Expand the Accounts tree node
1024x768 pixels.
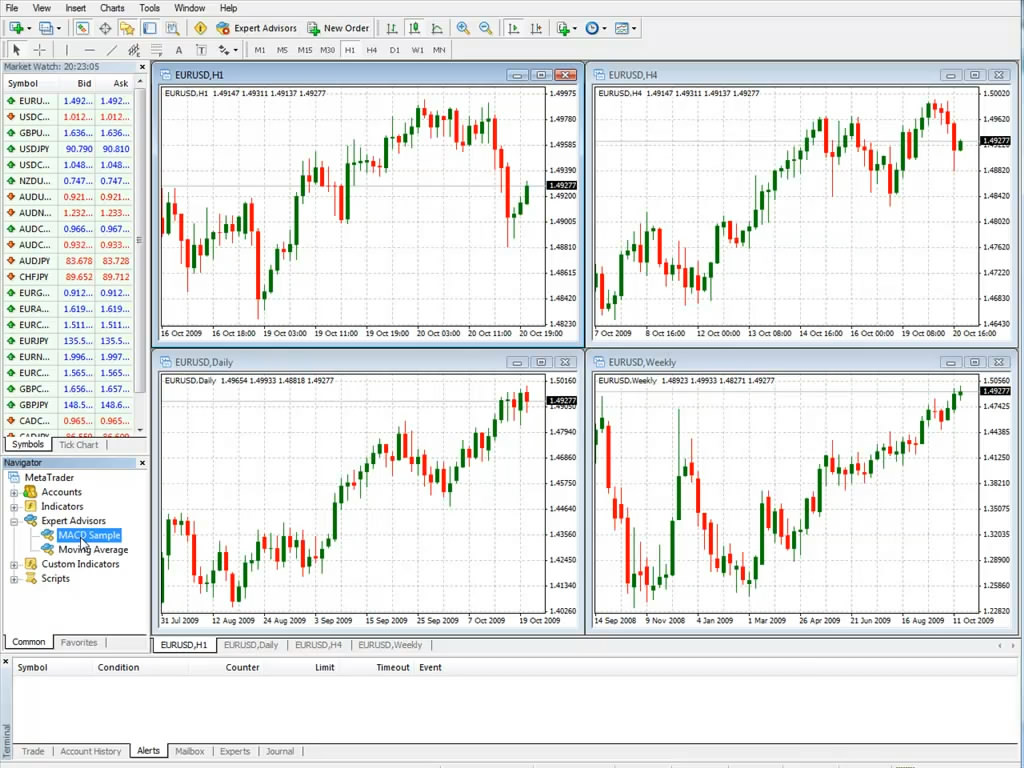14,492
